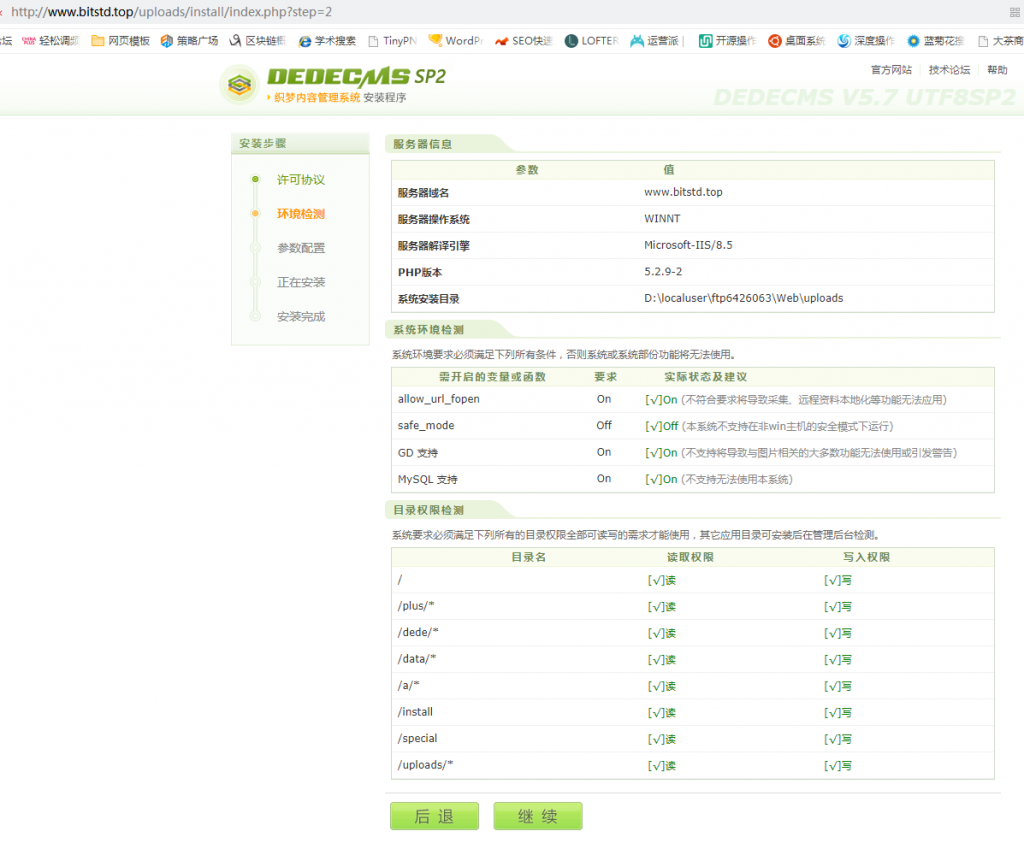Screen dimensions: 1024x843
Task: Select the 参数配置 install step
Action: [300, 248]
